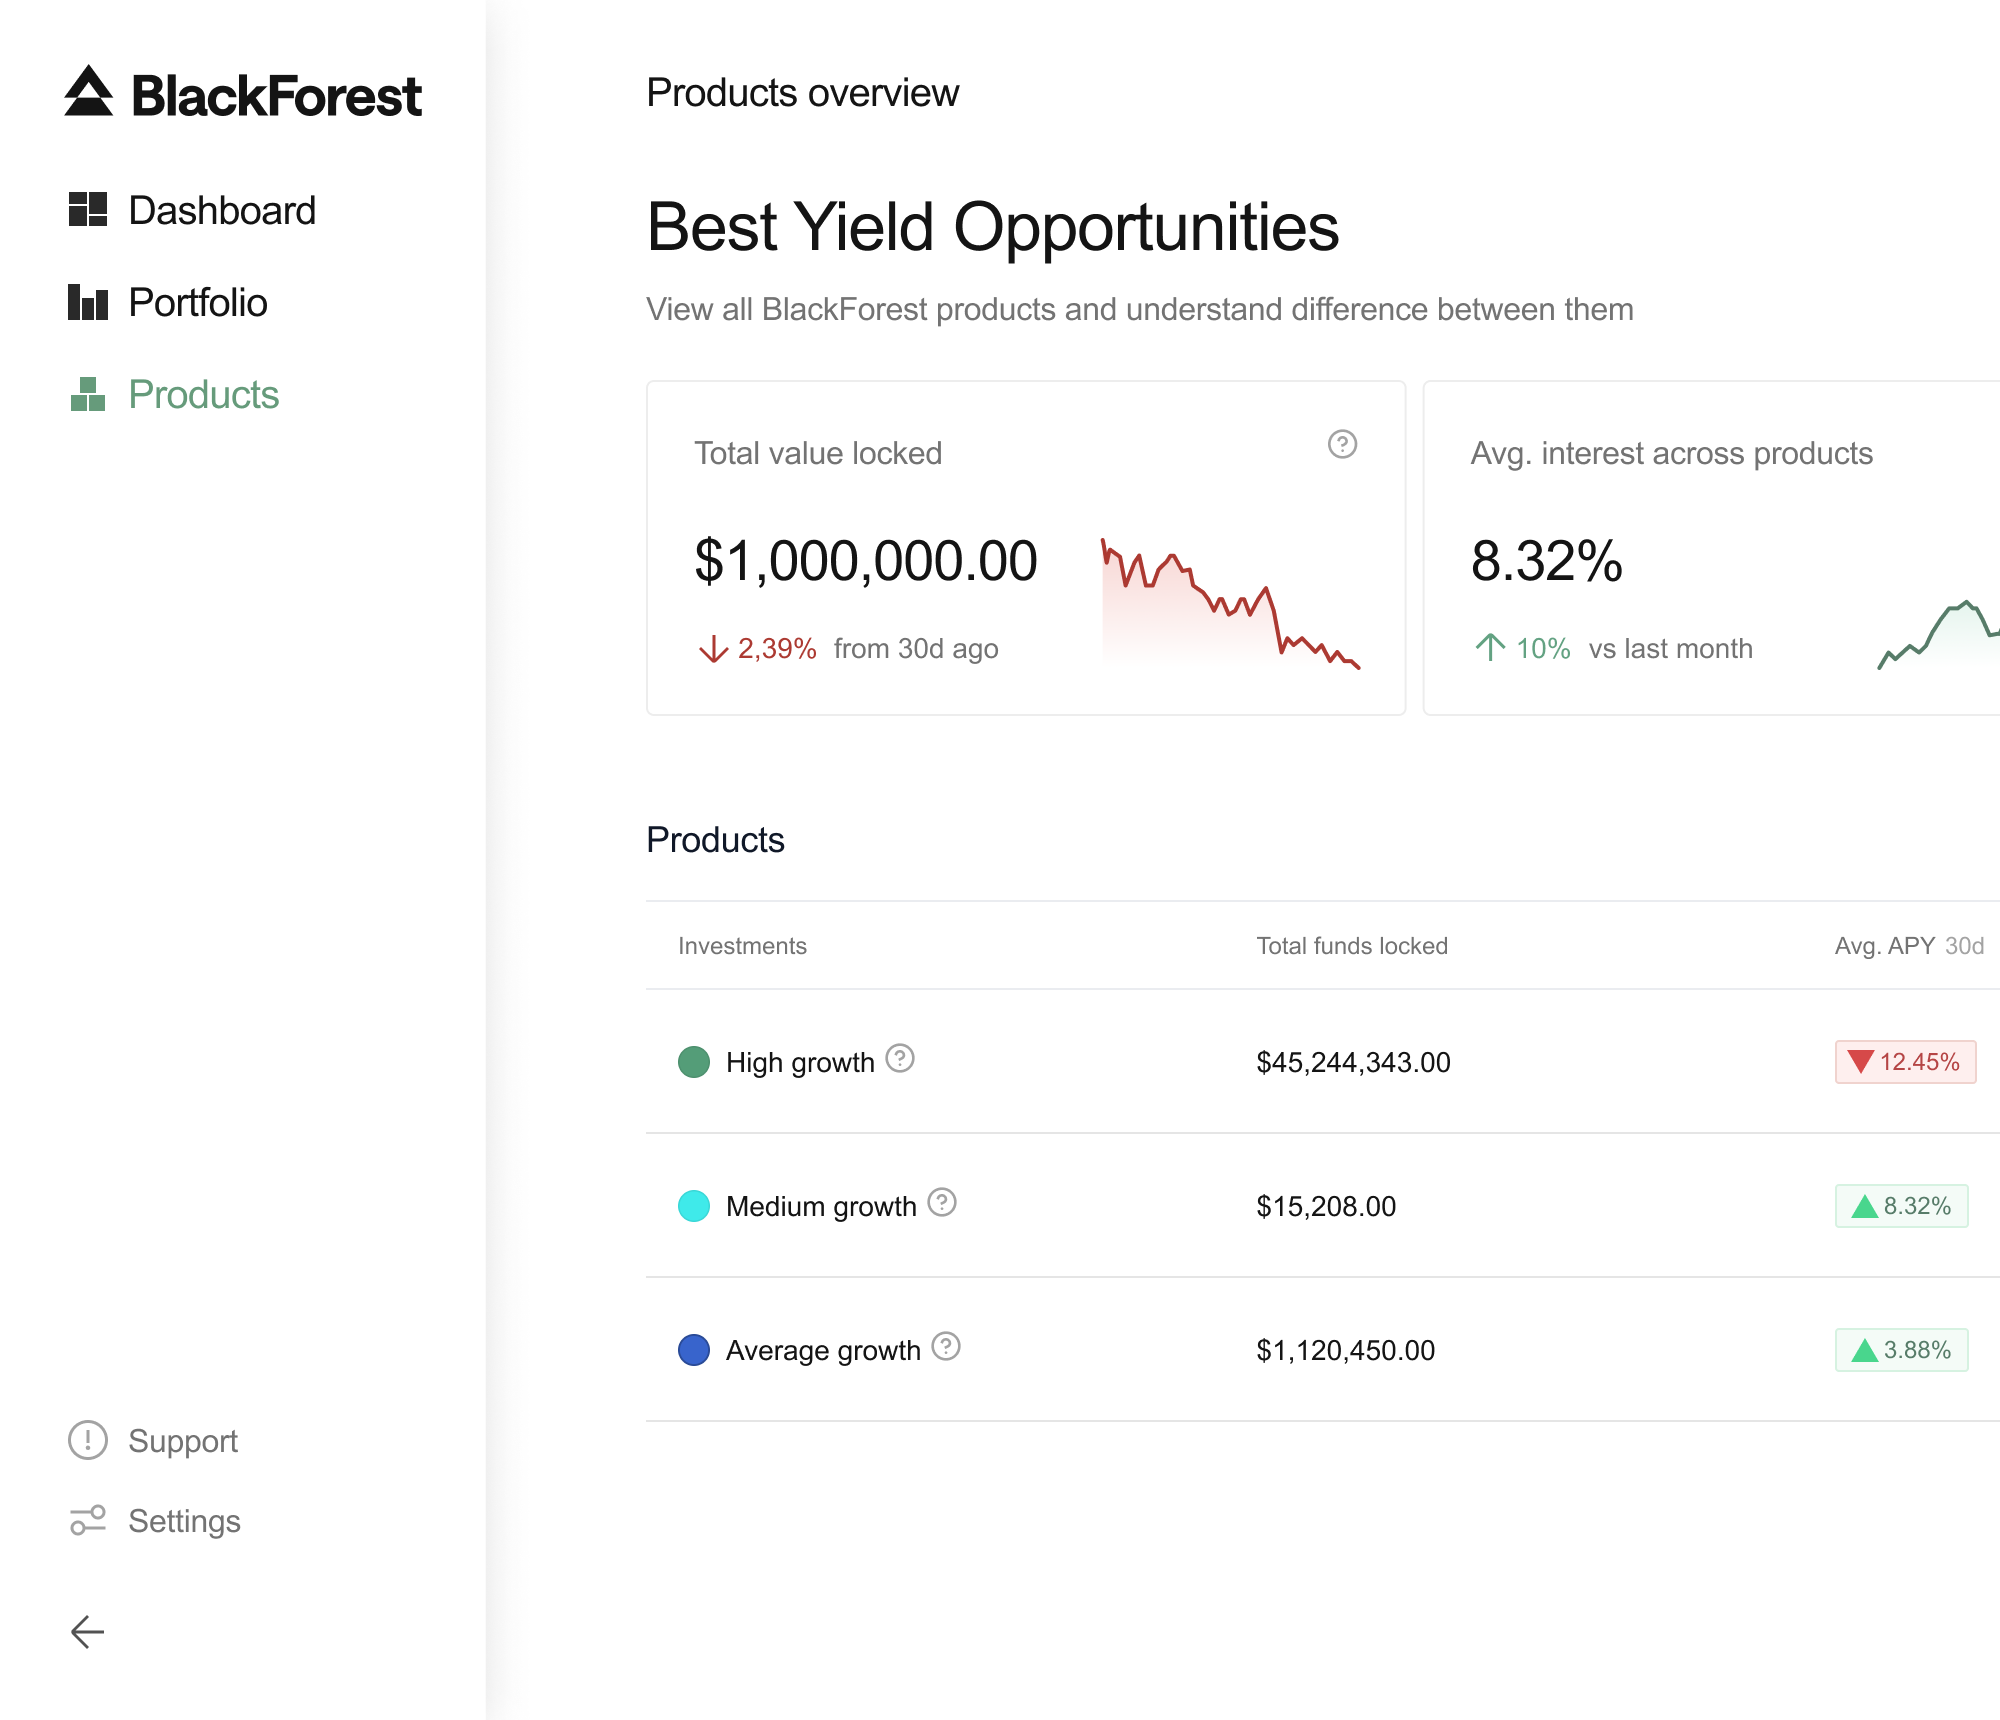Click the Products blocks icon in sidebar

(x=86, y=395)
